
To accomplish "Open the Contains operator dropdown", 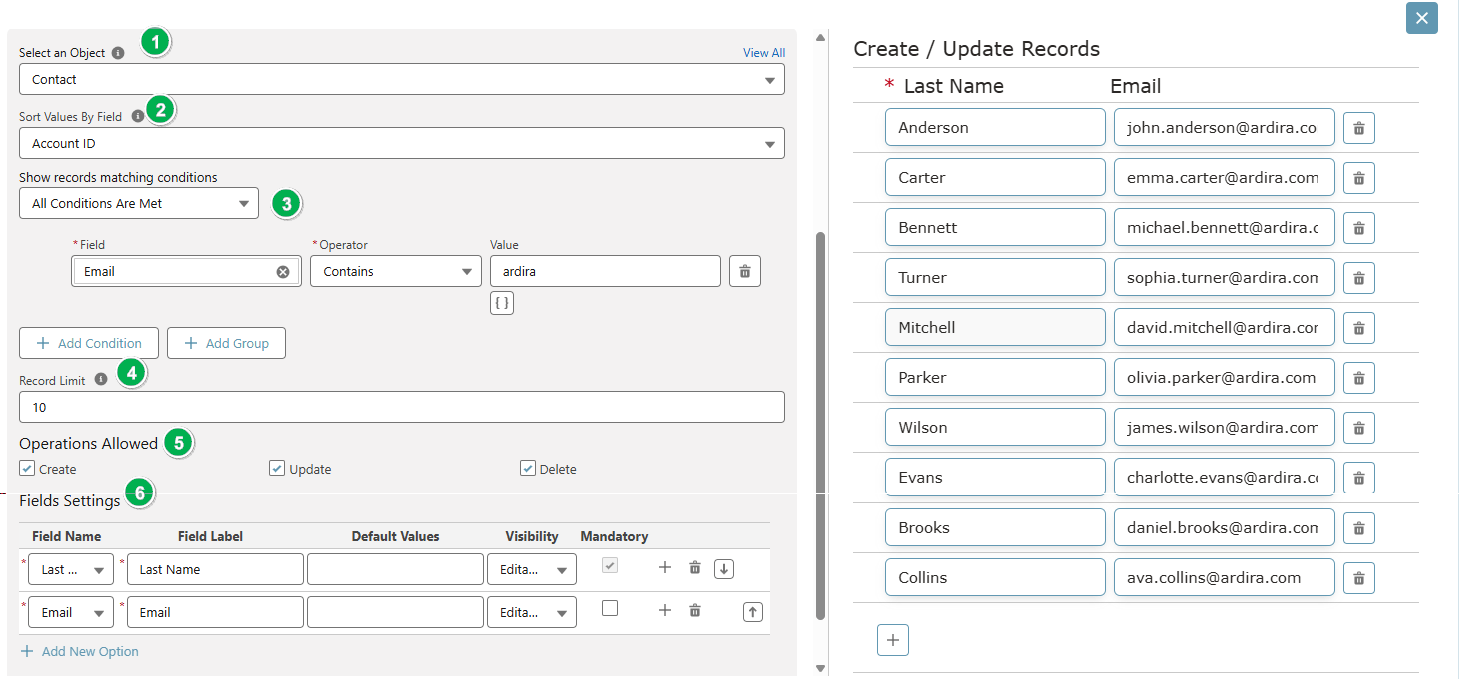I will [x=396, y=271].
